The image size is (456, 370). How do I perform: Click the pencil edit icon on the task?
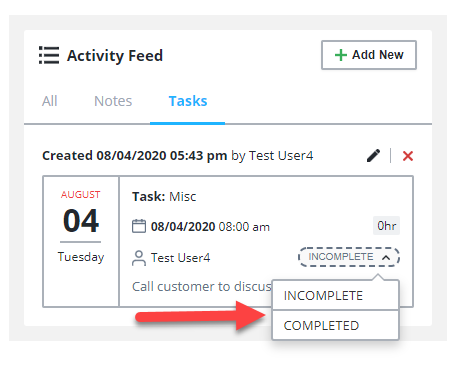[373, 156]
